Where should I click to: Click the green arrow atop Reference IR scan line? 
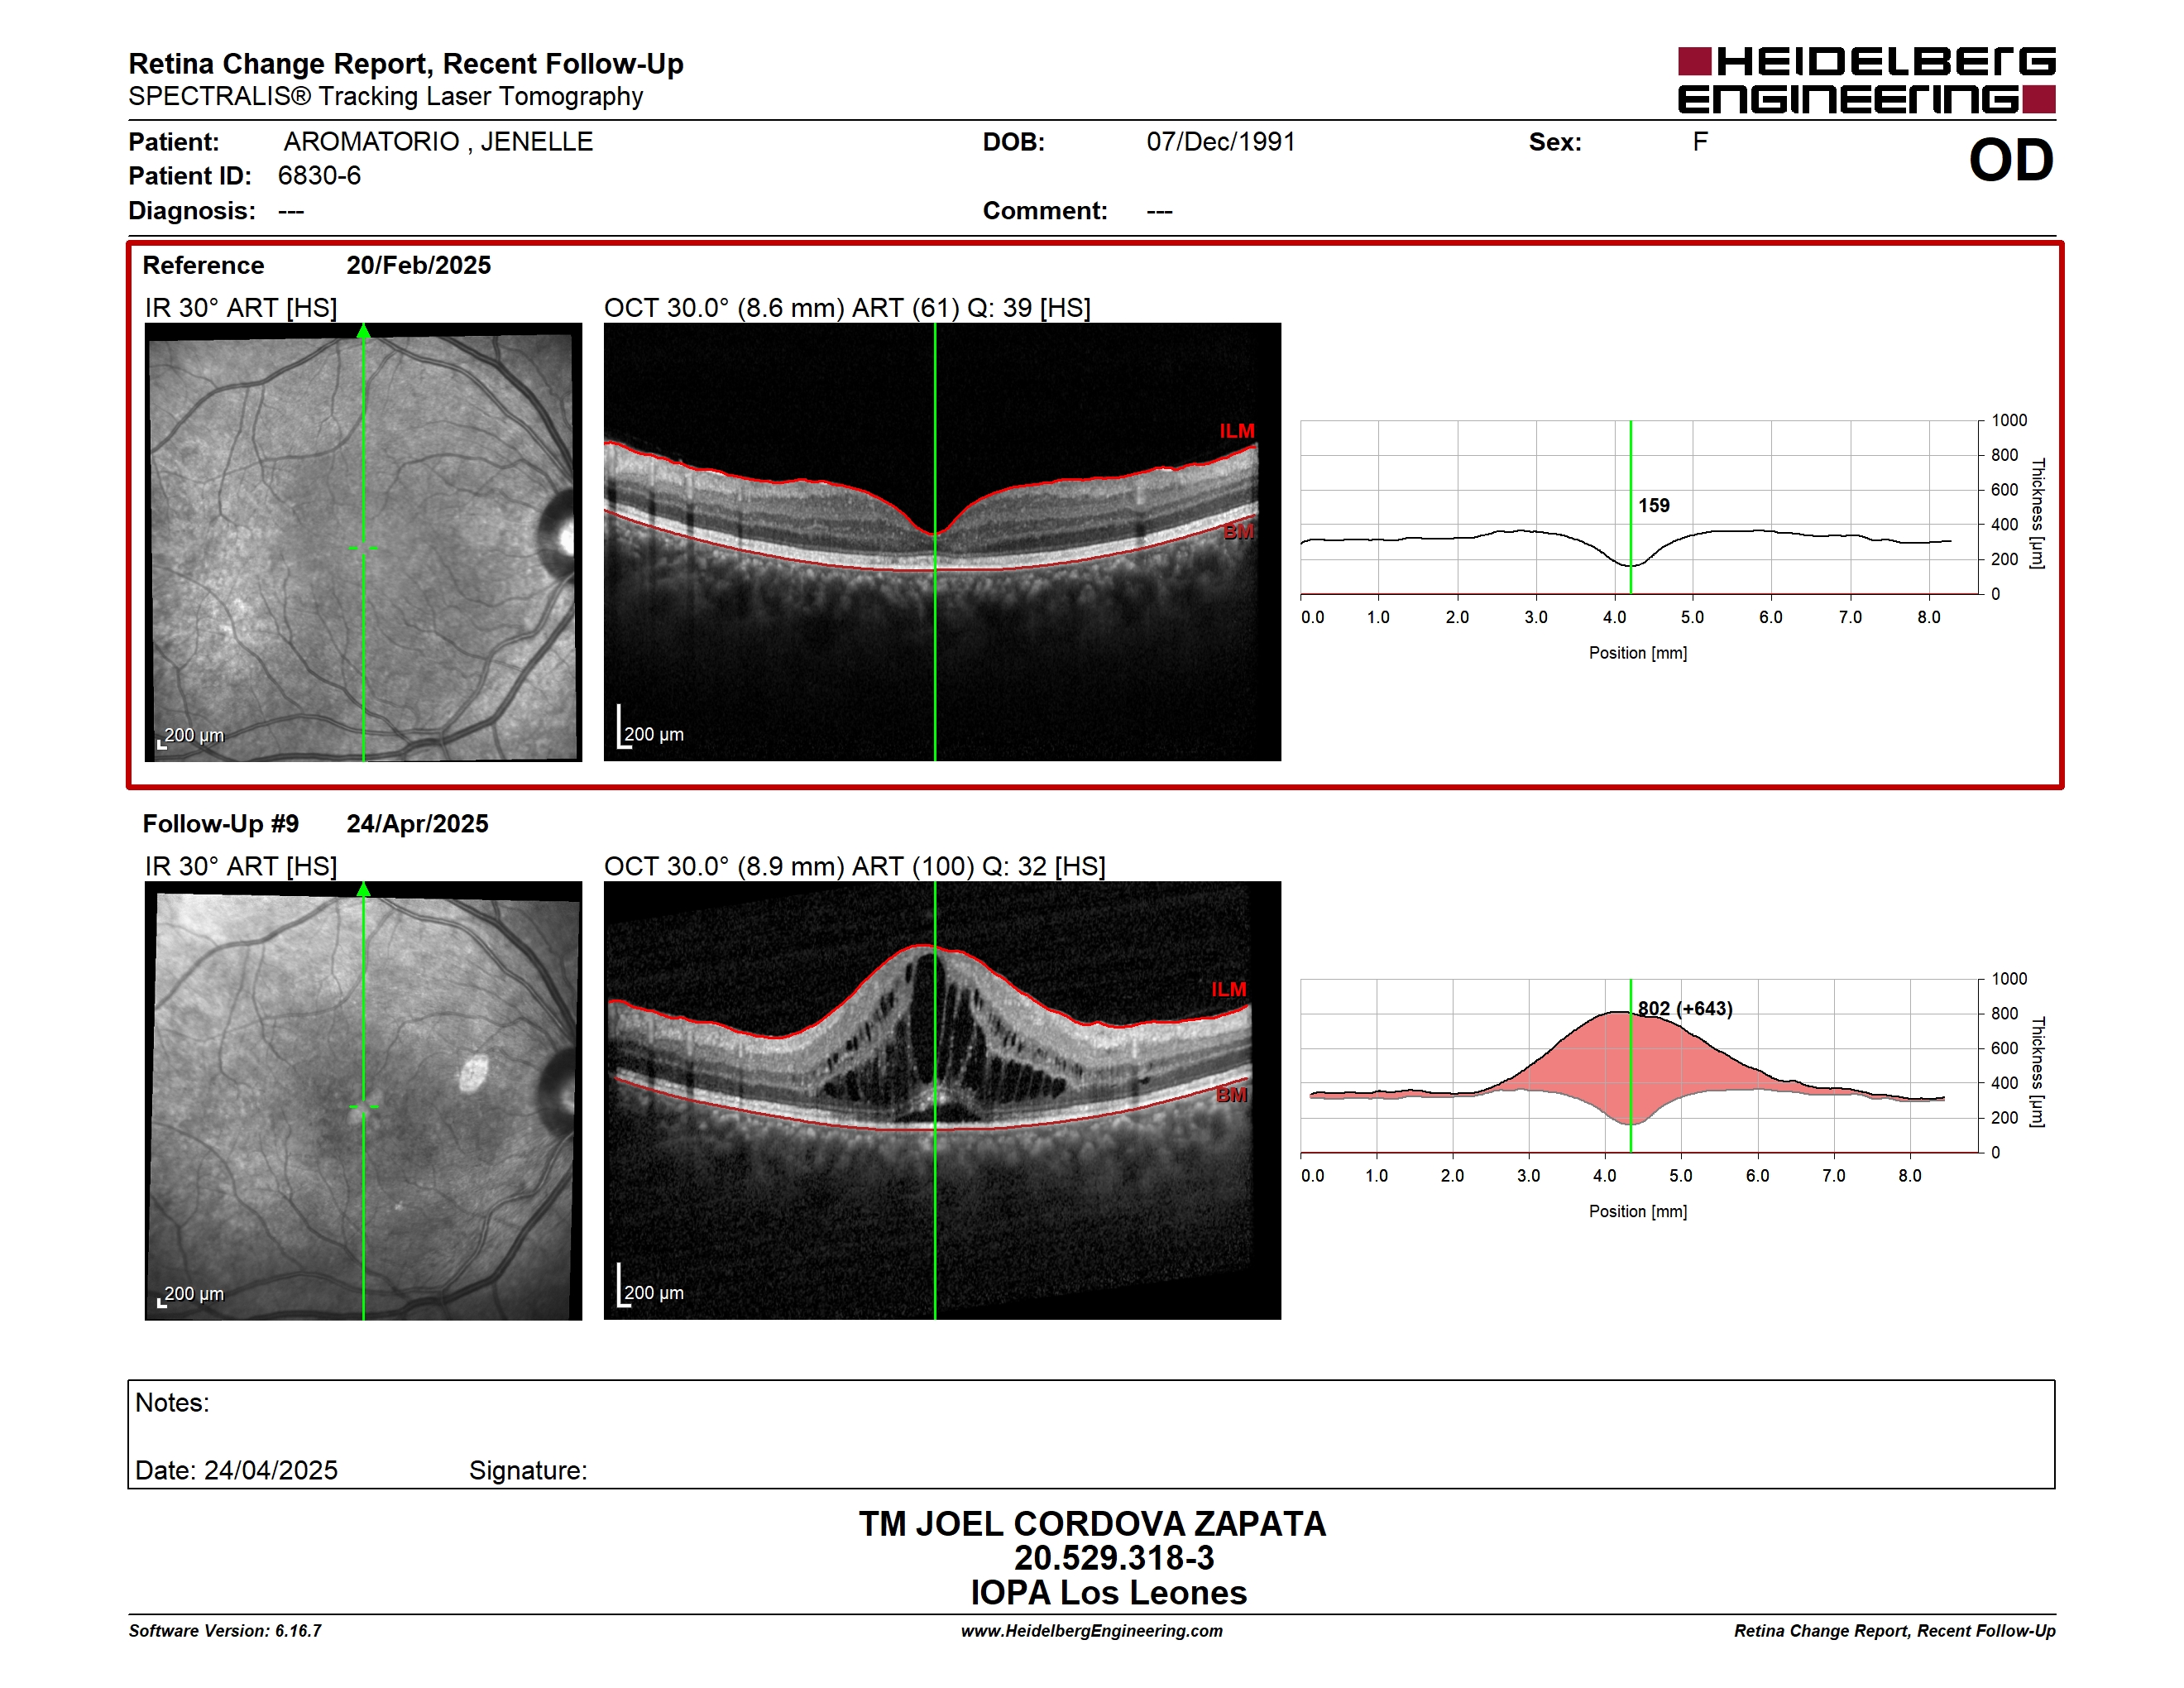coord(364,331)
